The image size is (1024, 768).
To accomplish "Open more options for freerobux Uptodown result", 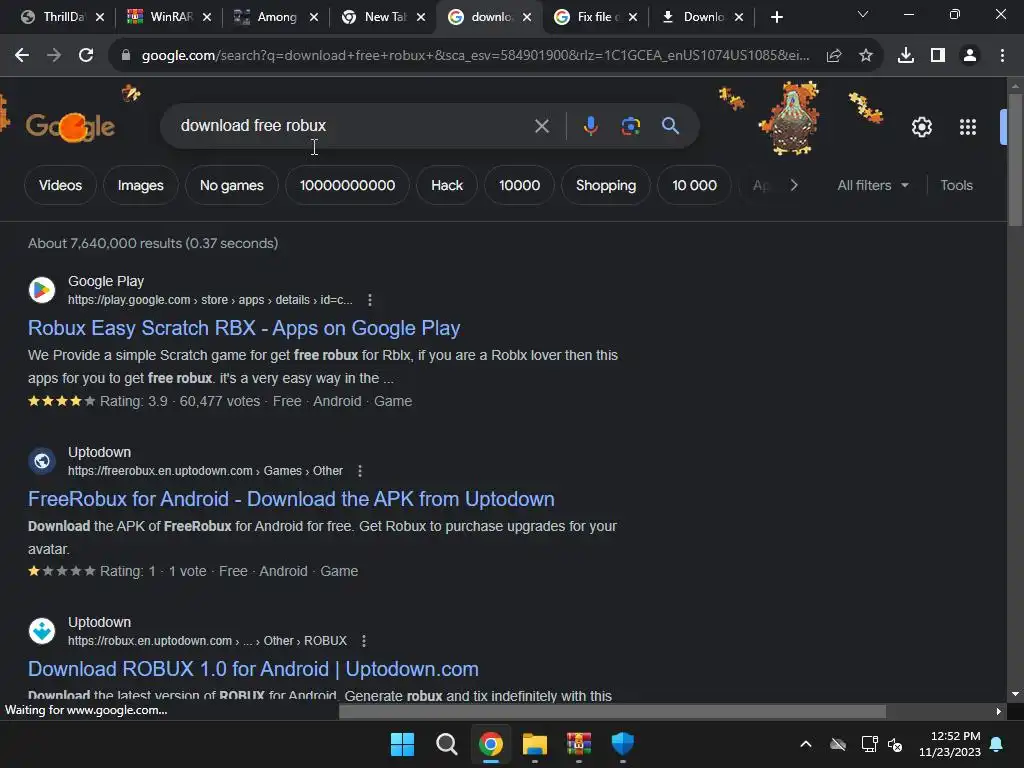I will [360, 471].
